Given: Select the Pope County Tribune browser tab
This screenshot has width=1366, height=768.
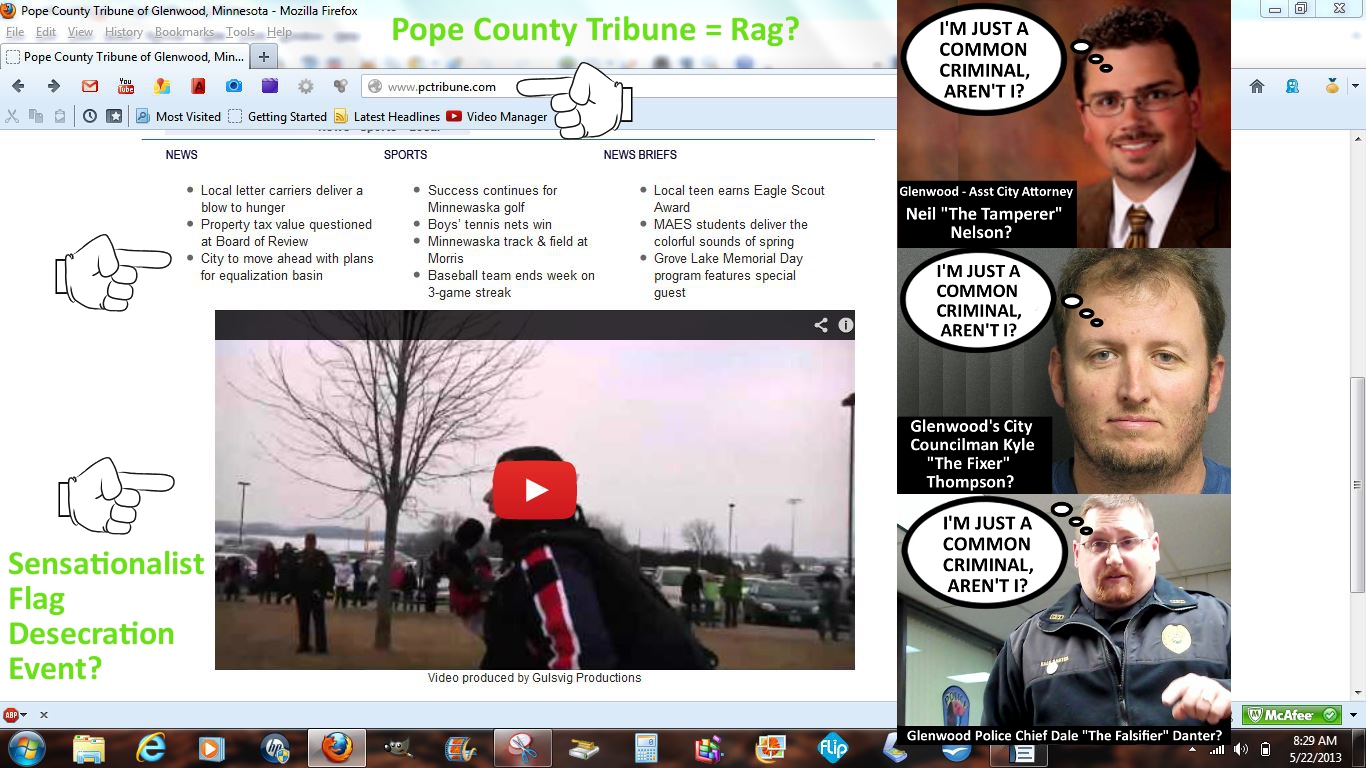Looking at the screenshot, I should [124, 57].
